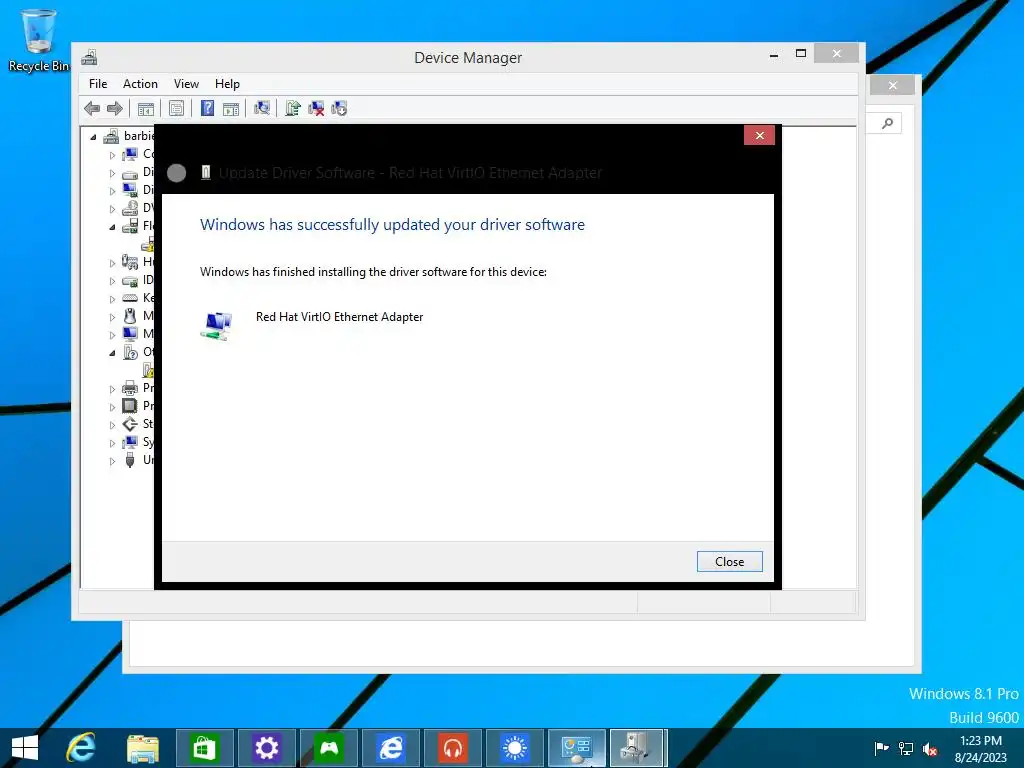Click the muted volume icon in system tray
1024x768 pixels.
pyautogui.click(x=930, y=749)
